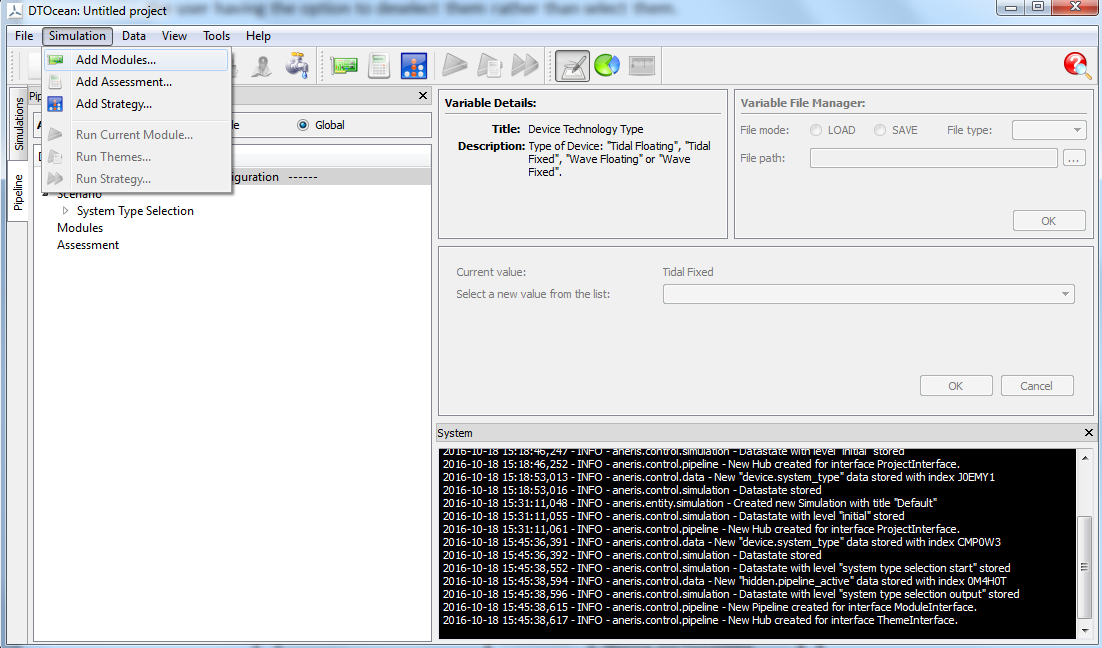Click the Add Strategy toolbar icon
The width and height of the screenshot is (1102, 648).
tap(413, 66)
